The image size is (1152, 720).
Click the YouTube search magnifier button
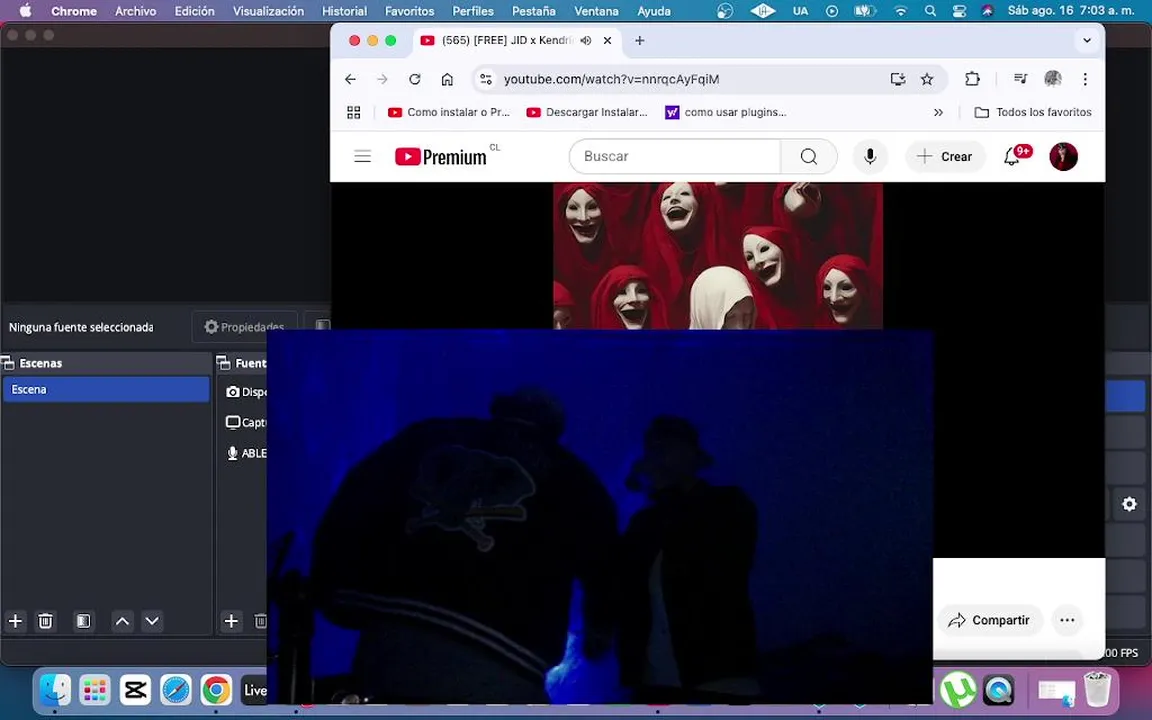tap(808, 156)
